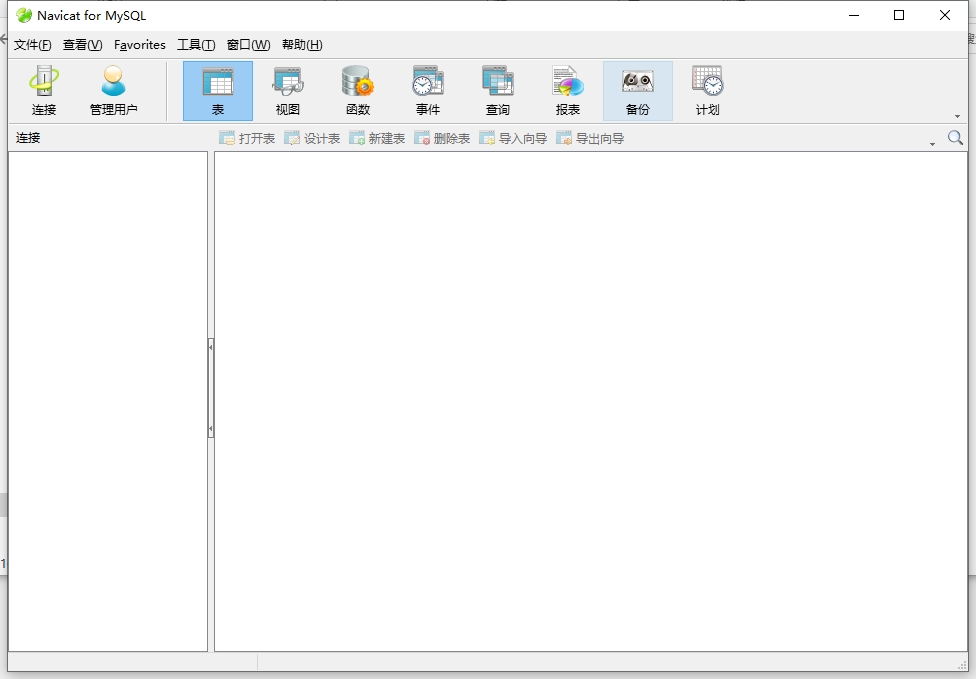Maximize the Navicat window
The width and height of the screenshot is (976, 679).
point(899,15)
